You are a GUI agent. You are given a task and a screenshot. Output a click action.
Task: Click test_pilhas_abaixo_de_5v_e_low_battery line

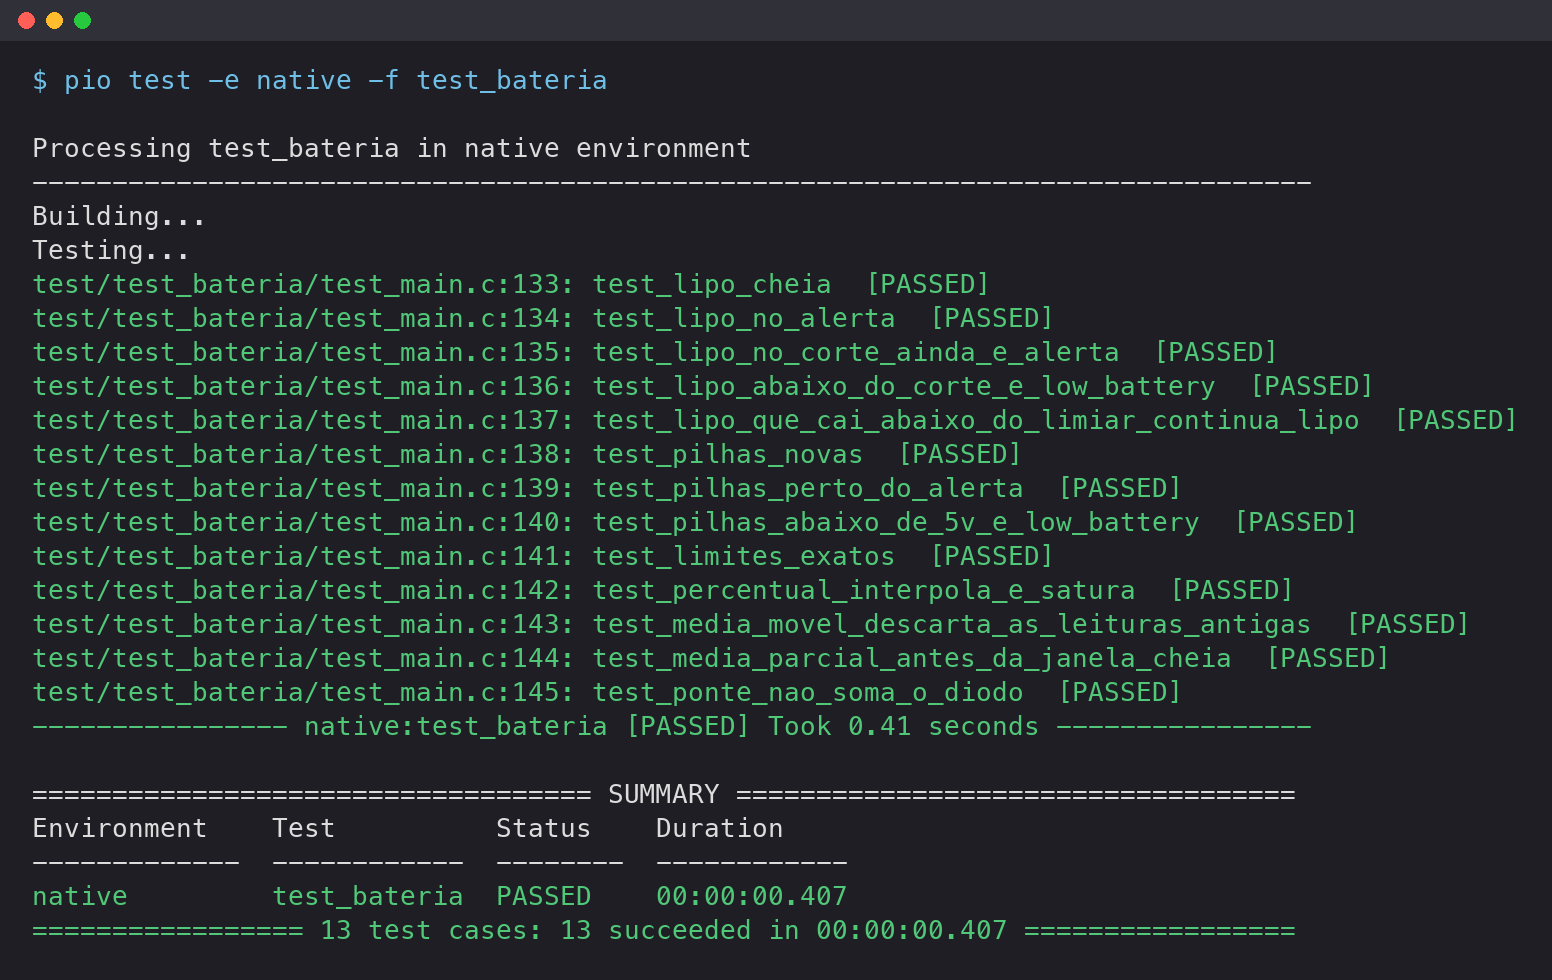pos(695,522)
